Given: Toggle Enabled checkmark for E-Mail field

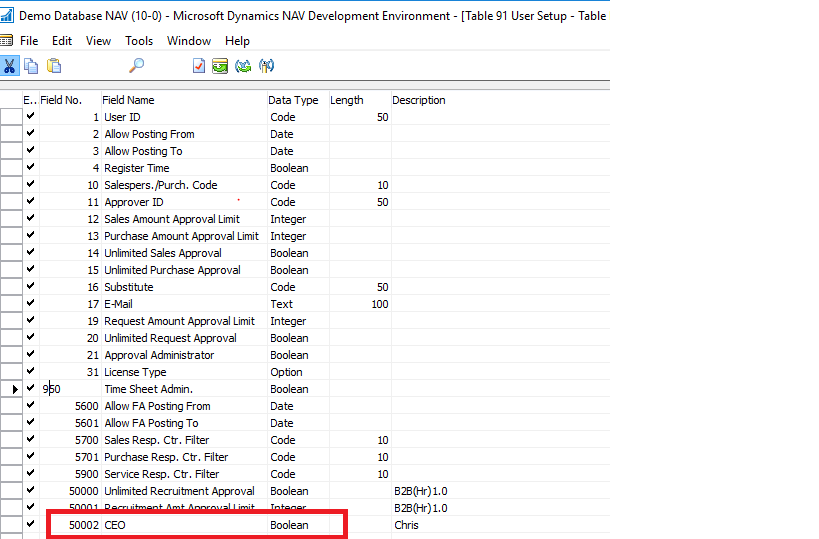Looking at the screenshot, I should click(30, 303).
